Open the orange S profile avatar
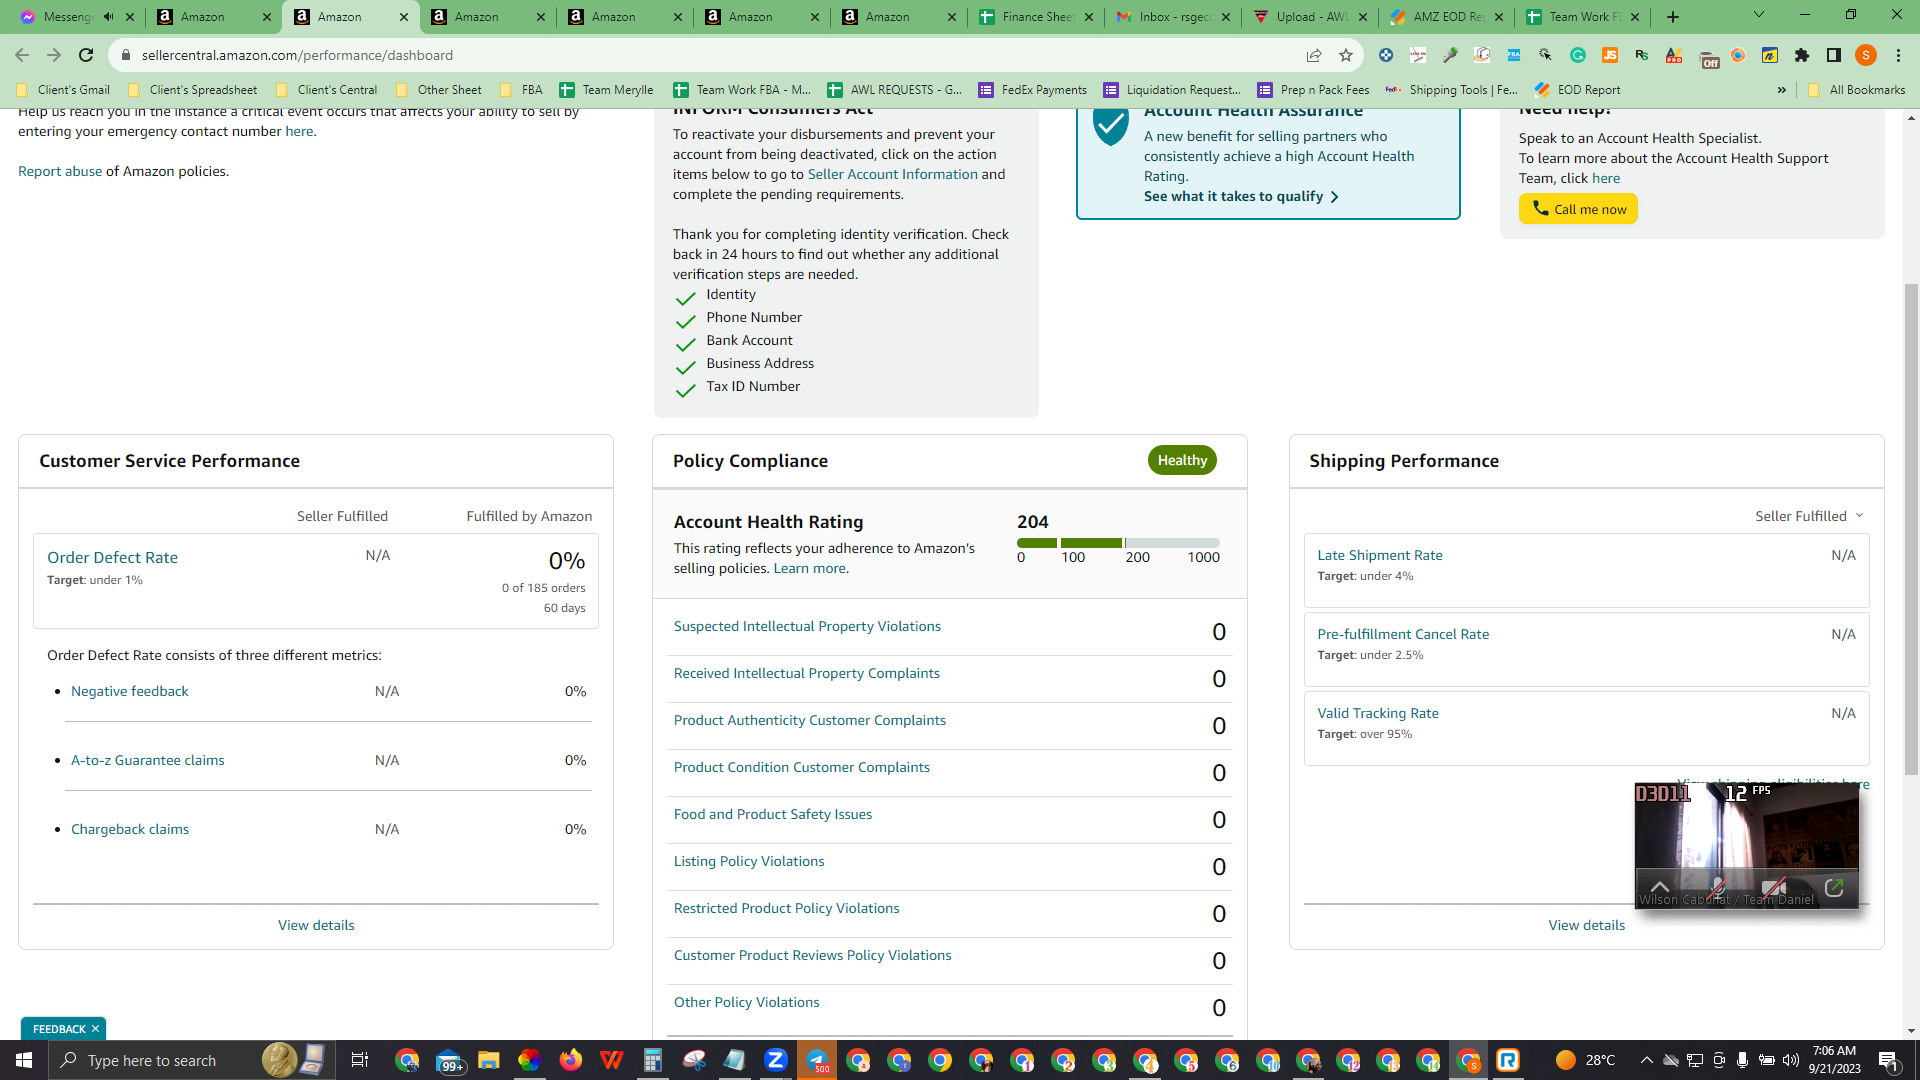 (1866, 55)
